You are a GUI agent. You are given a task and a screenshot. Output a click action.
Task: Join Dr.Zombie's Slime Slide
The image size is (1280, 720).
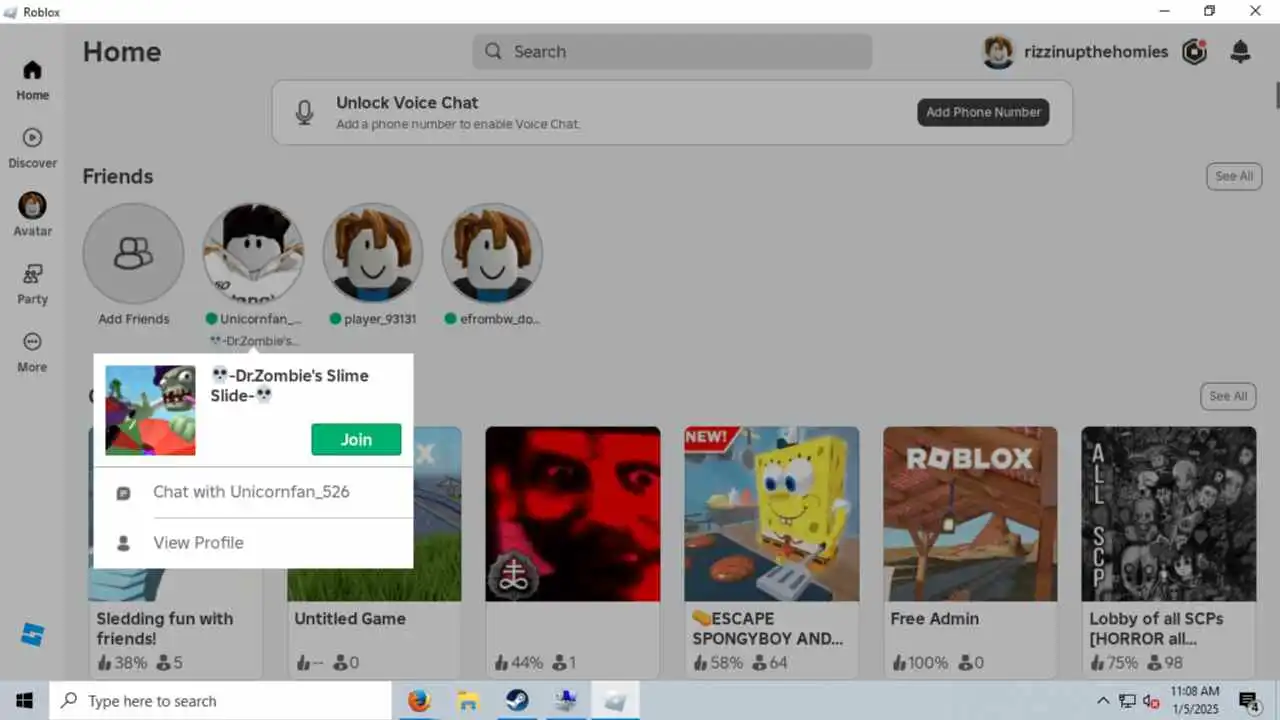(x=356, y=439)
